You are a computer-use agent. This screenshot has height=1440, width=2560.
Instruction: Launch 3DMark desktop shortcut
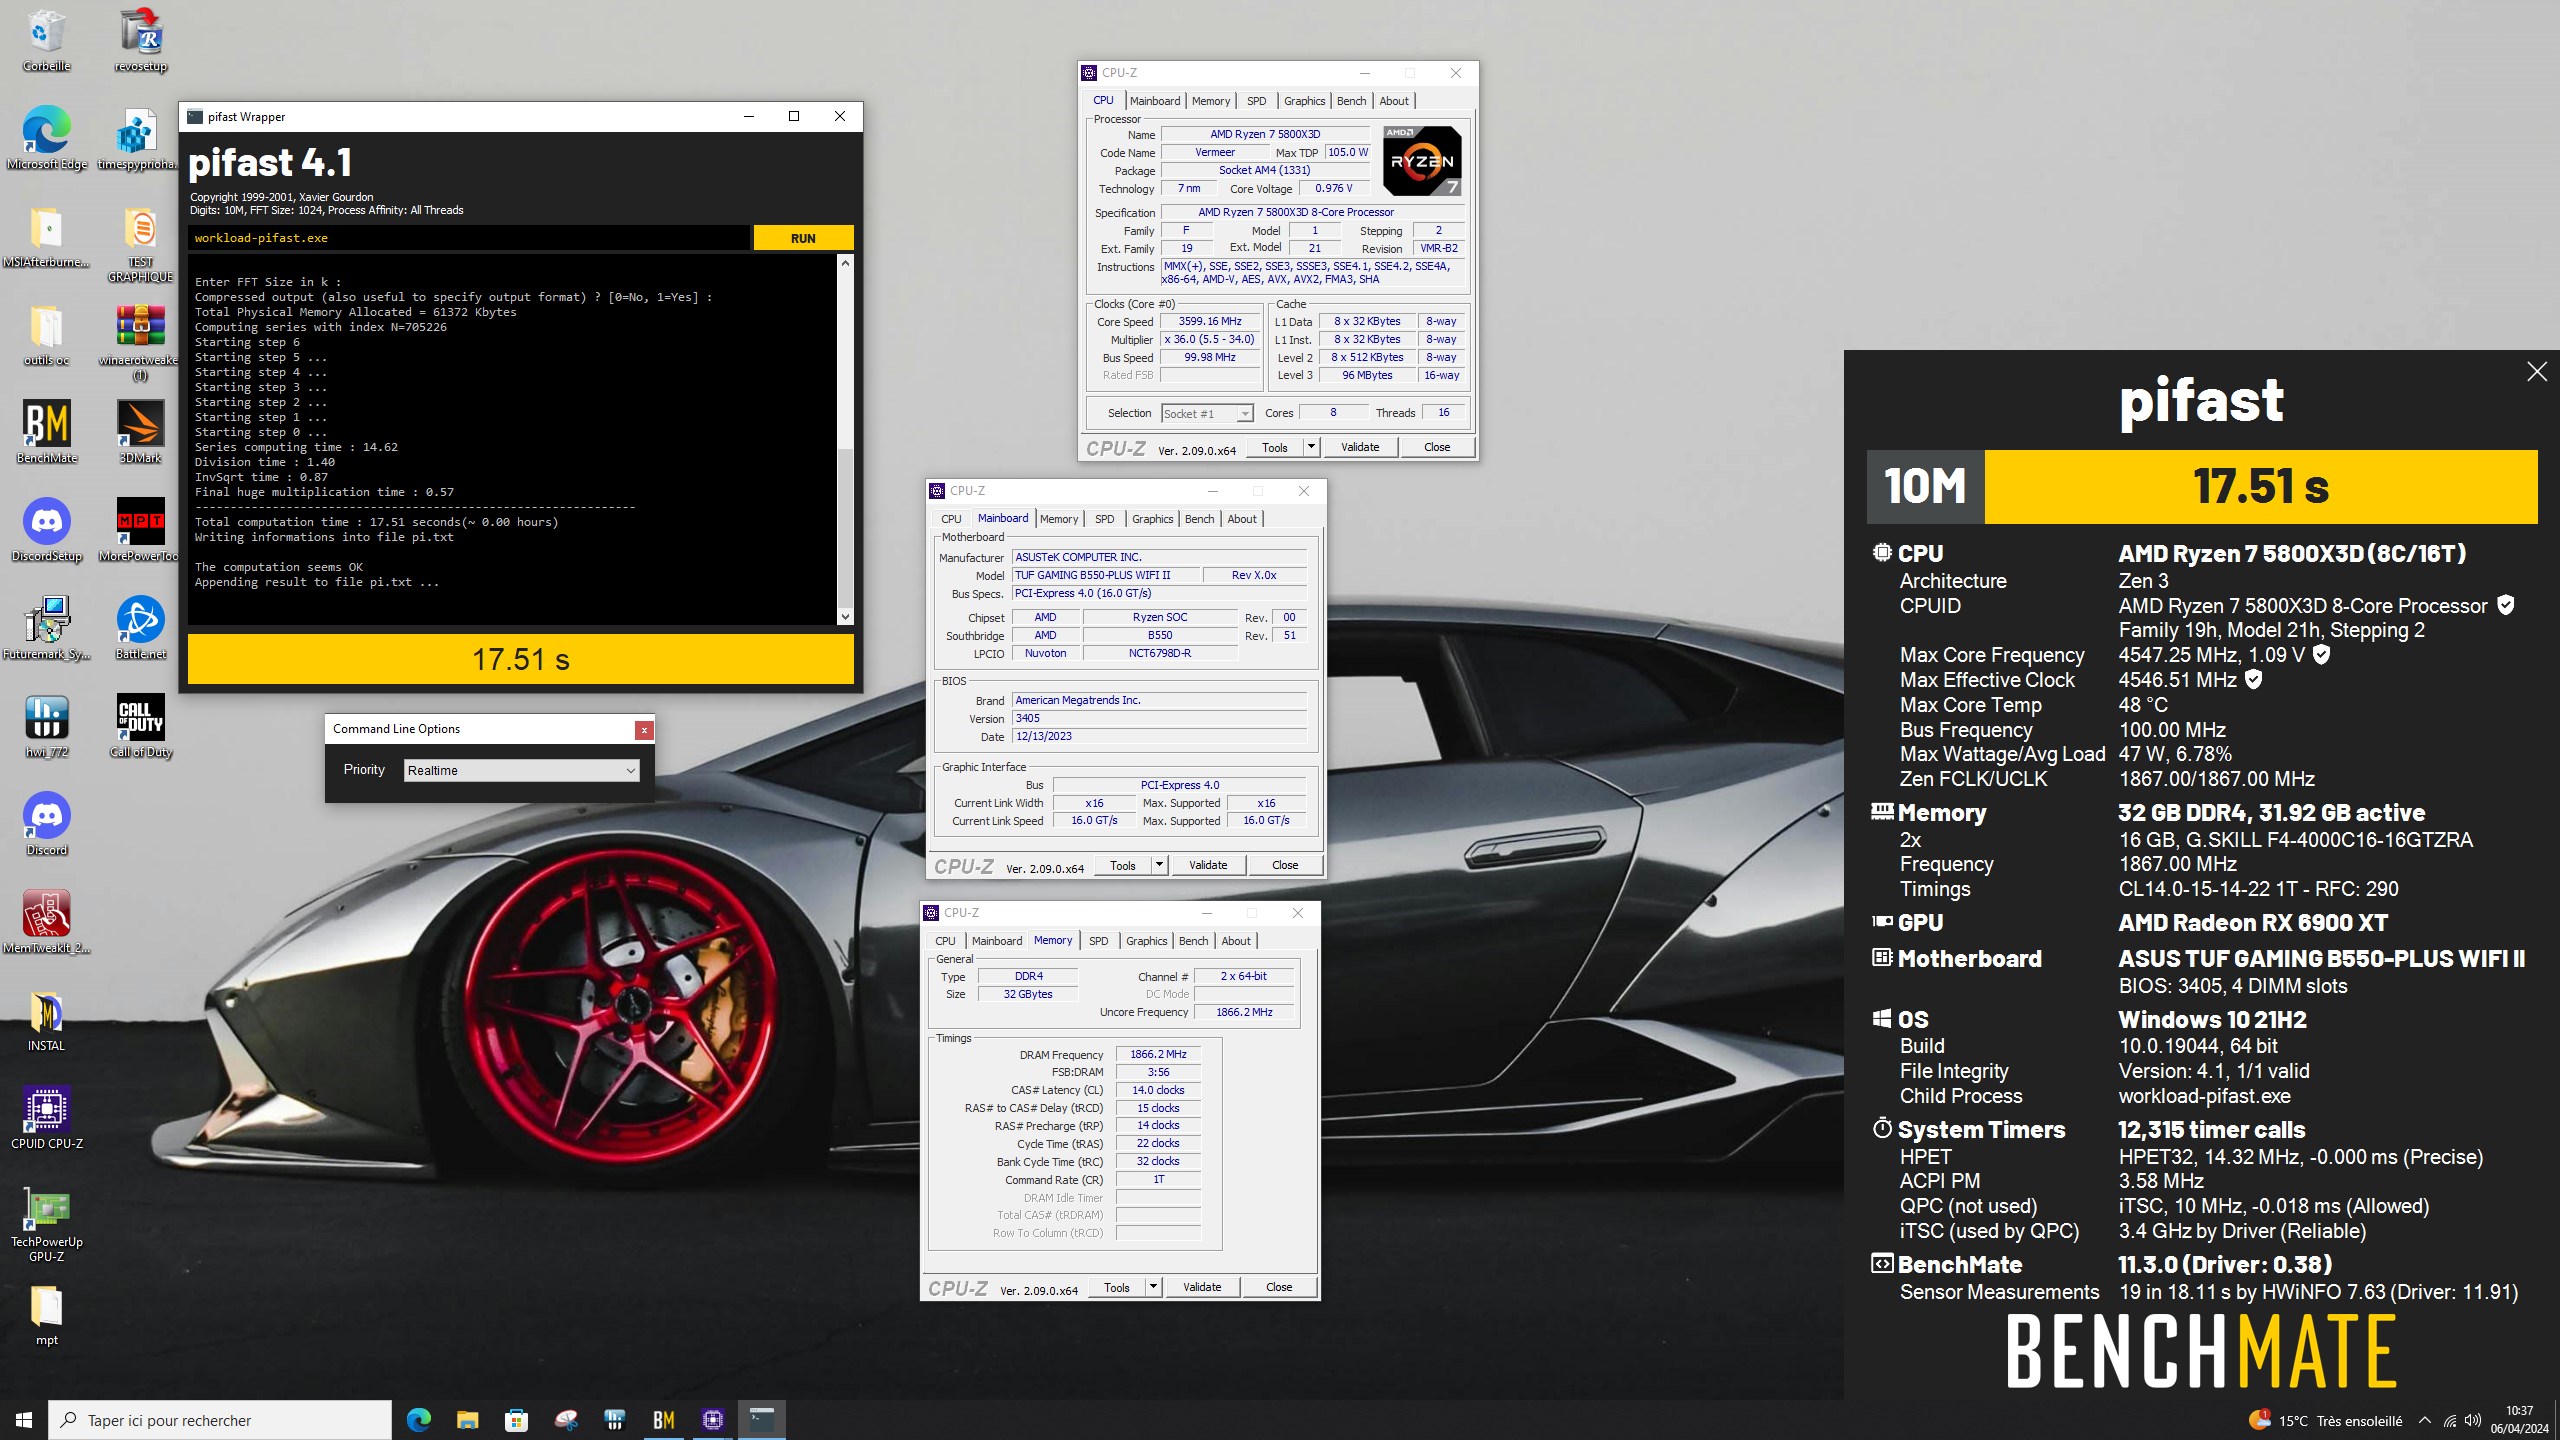point(140,432)
